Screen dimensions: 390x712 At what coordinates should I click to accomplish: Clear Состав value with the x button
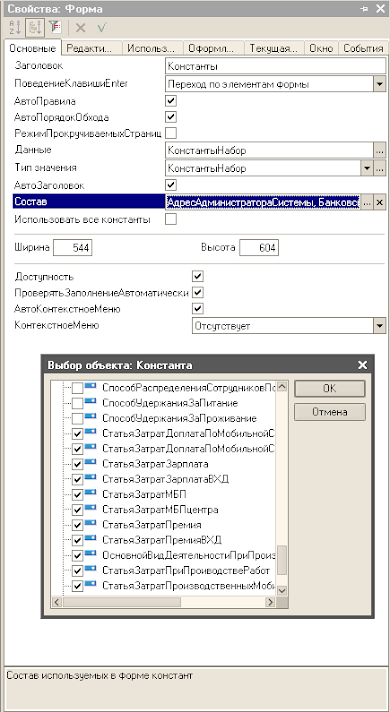coord(380,203)
